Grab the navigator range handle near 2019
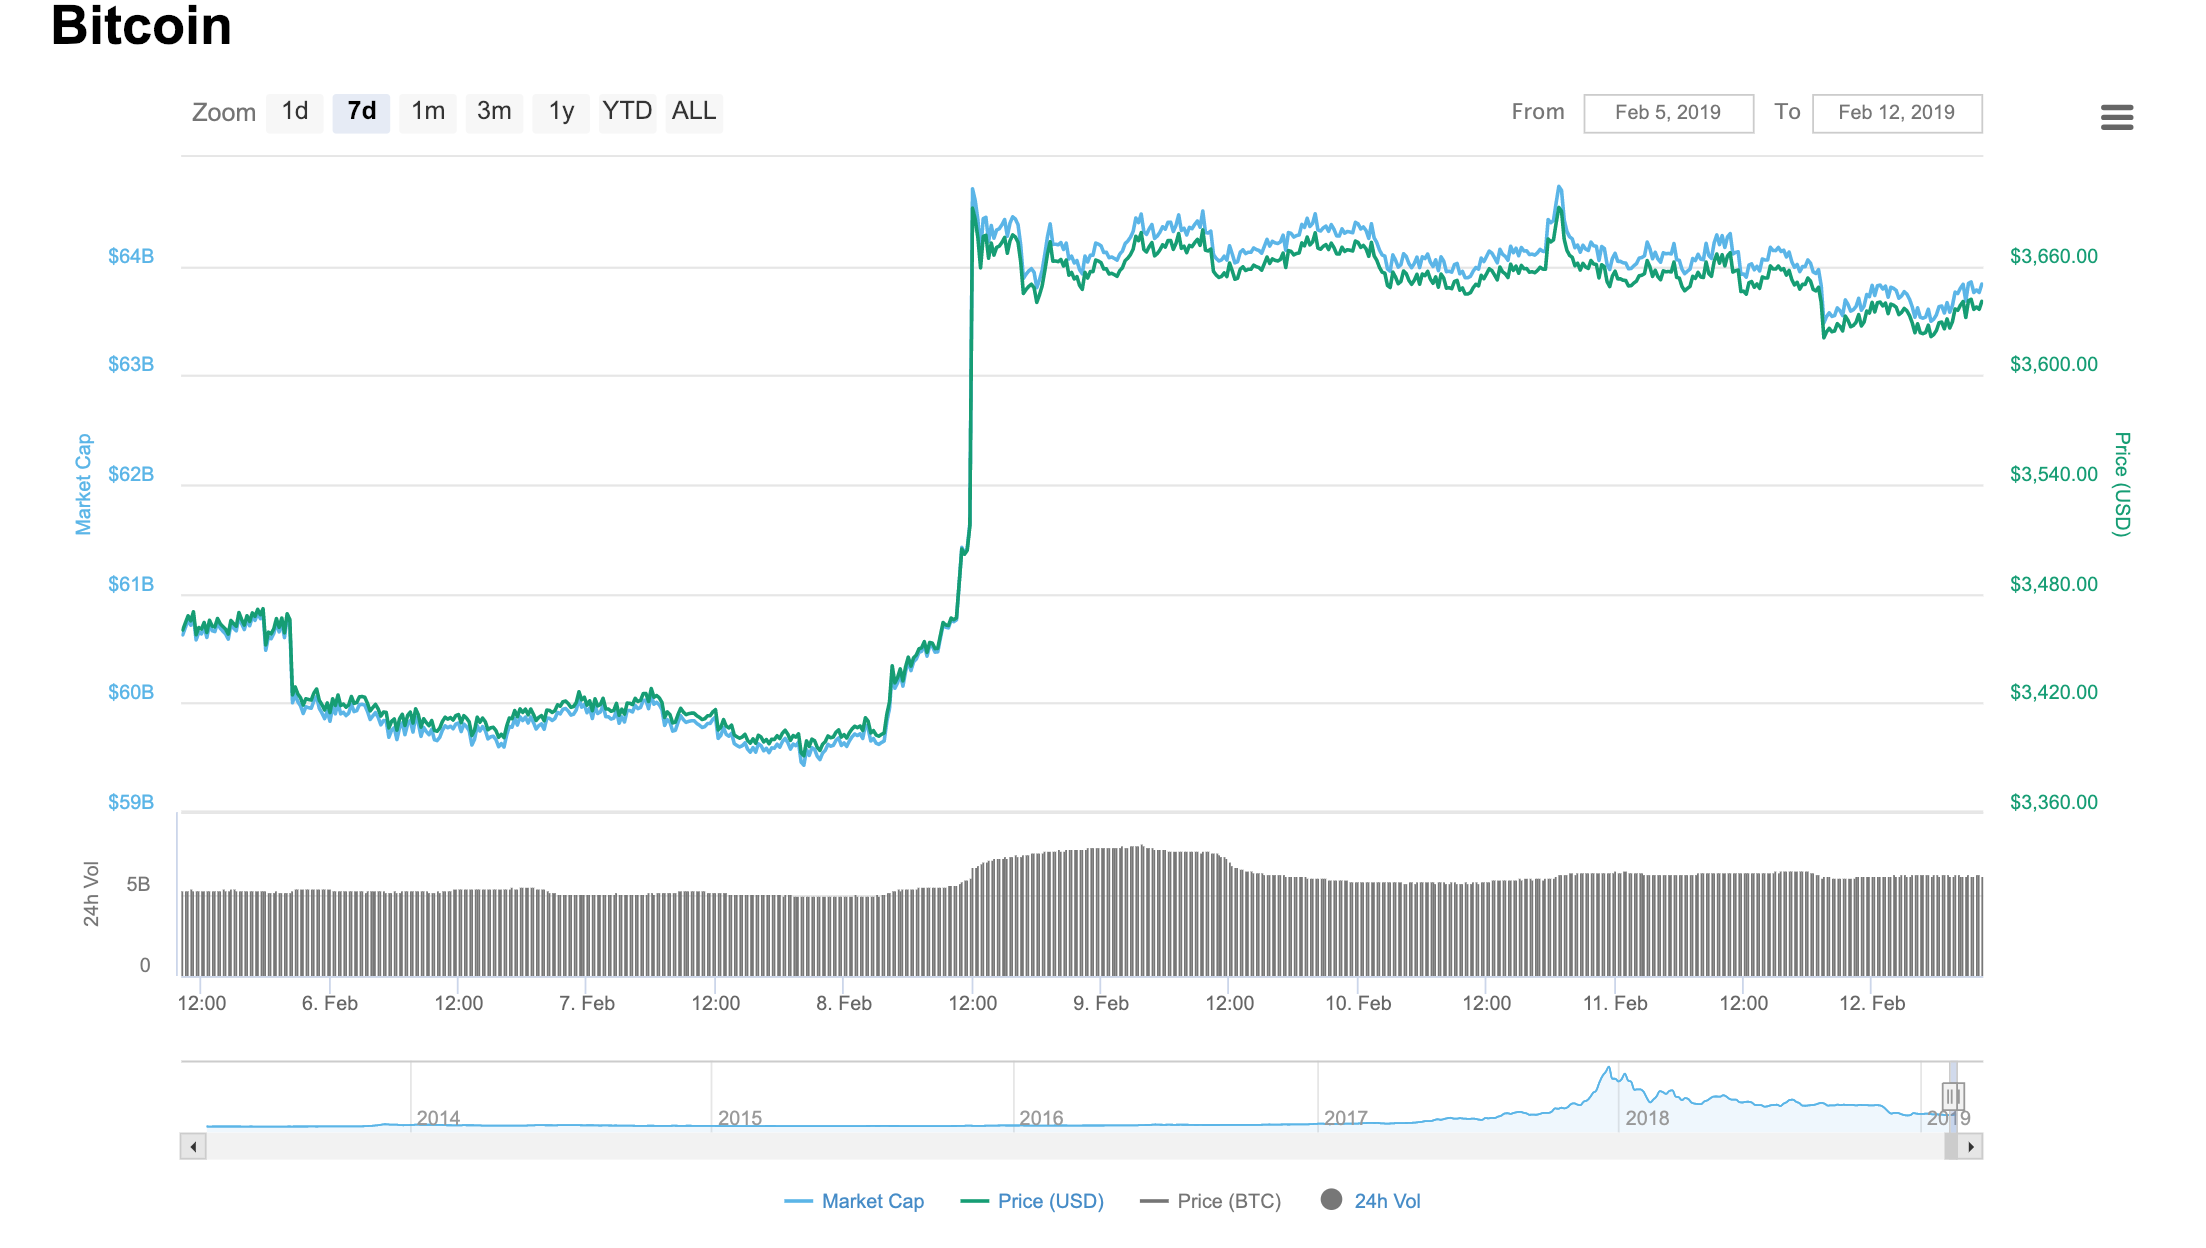Viewport: 2206px width, 1248px height. coord(1953,1096)
